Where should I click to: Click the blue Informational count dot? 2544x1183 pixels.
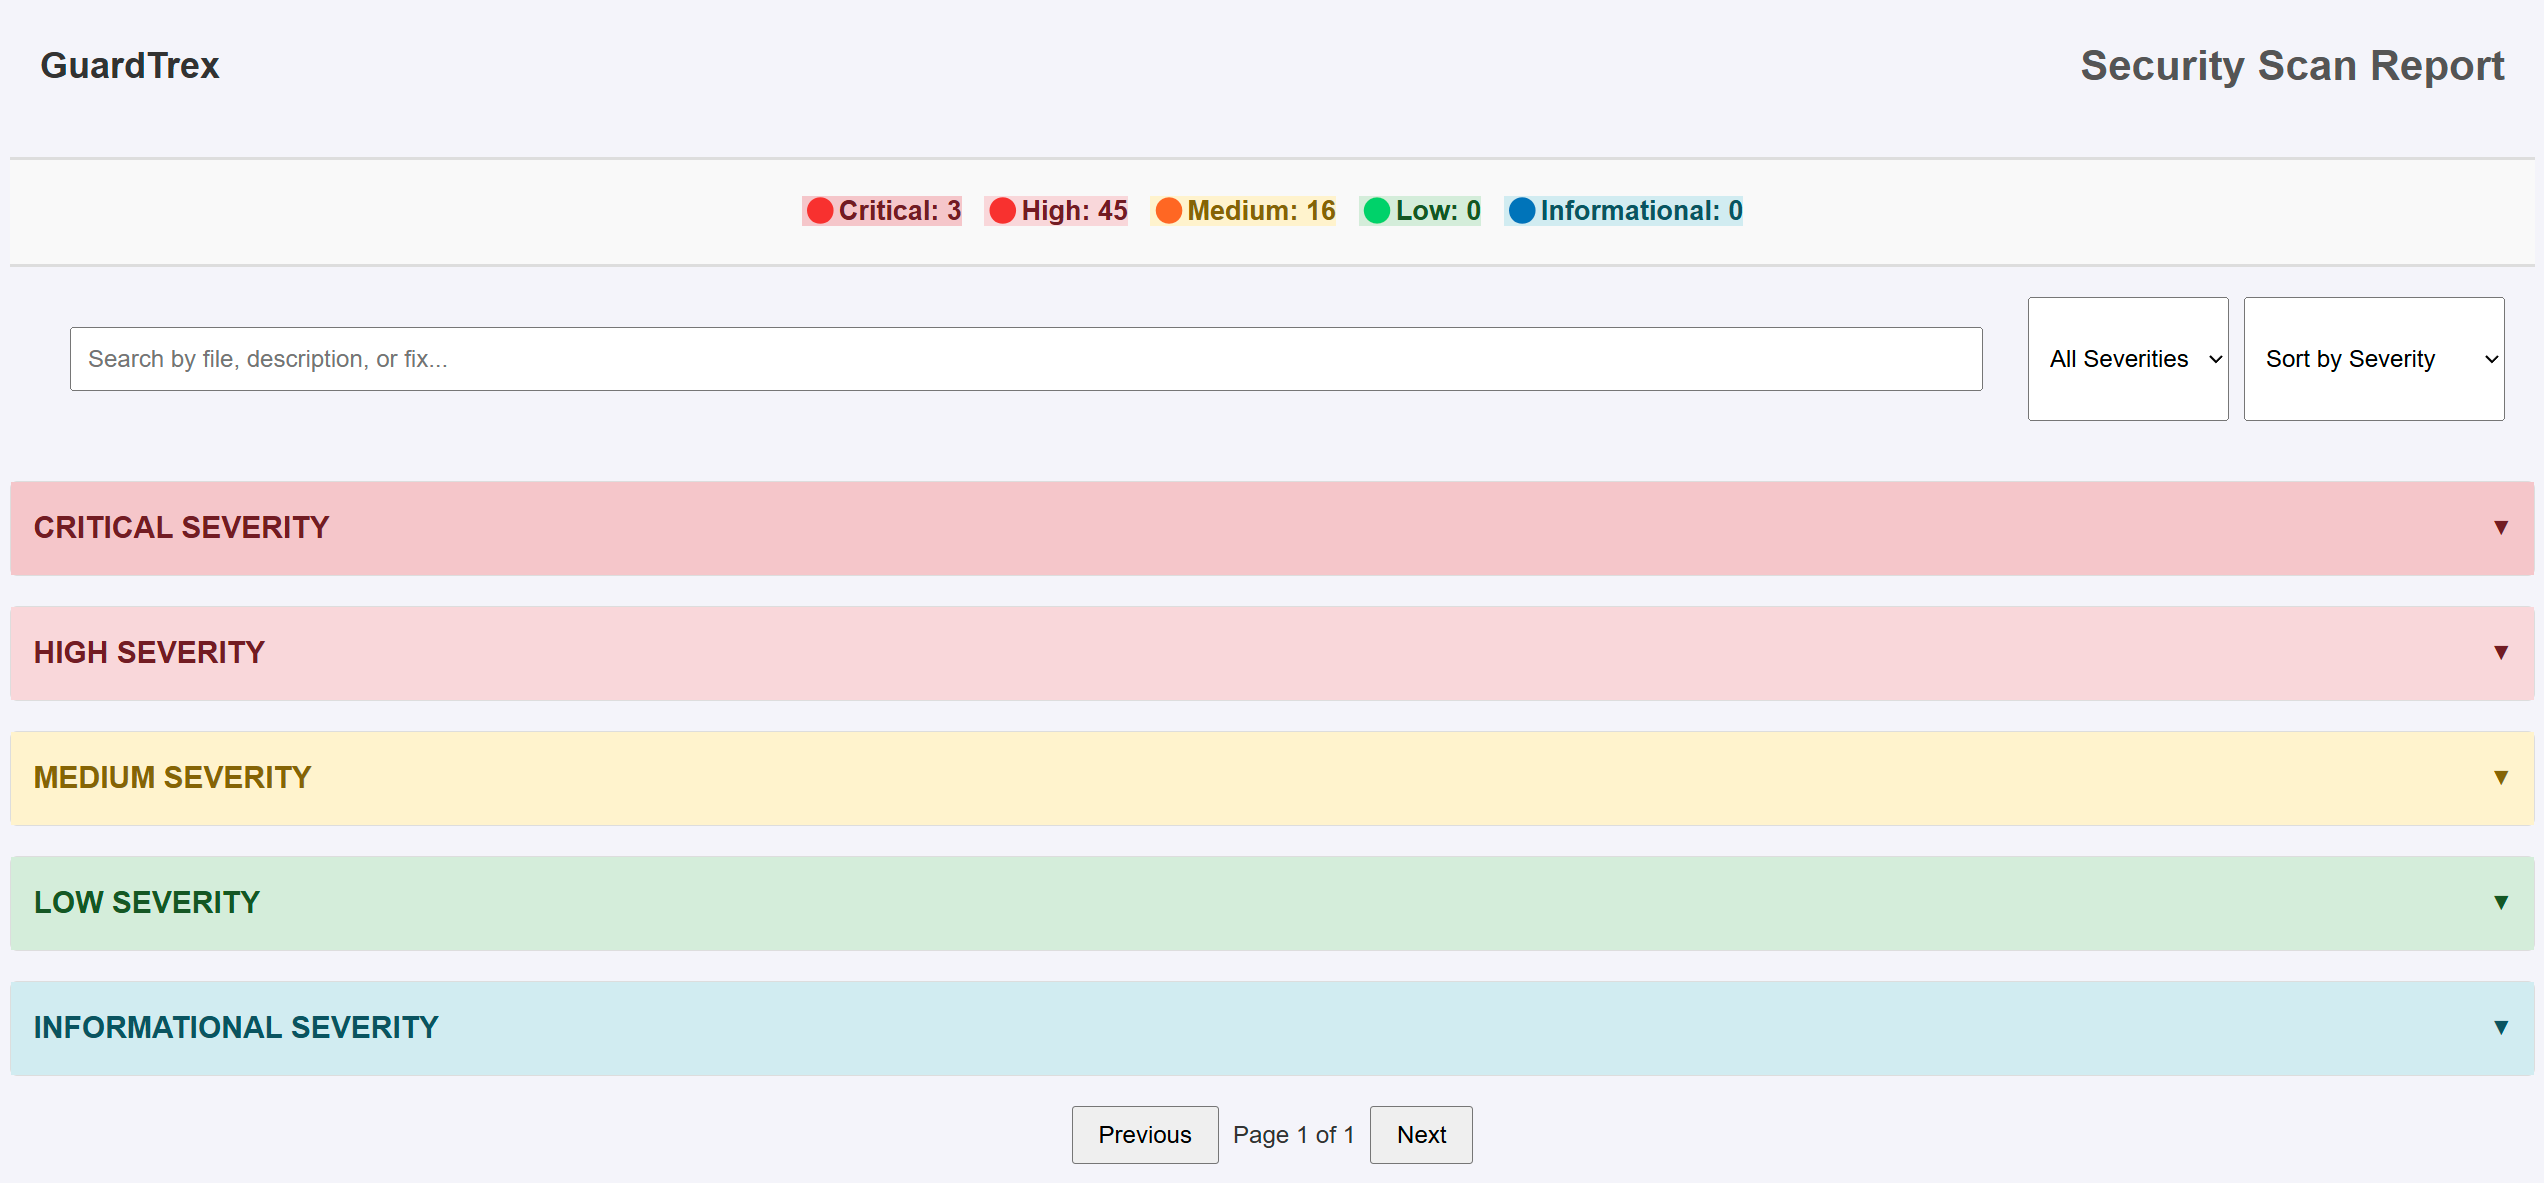point(1521,211)
